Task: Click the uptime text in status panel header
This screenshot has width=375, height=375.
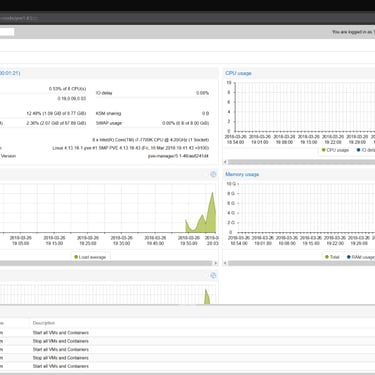Action: click(10, 73)
